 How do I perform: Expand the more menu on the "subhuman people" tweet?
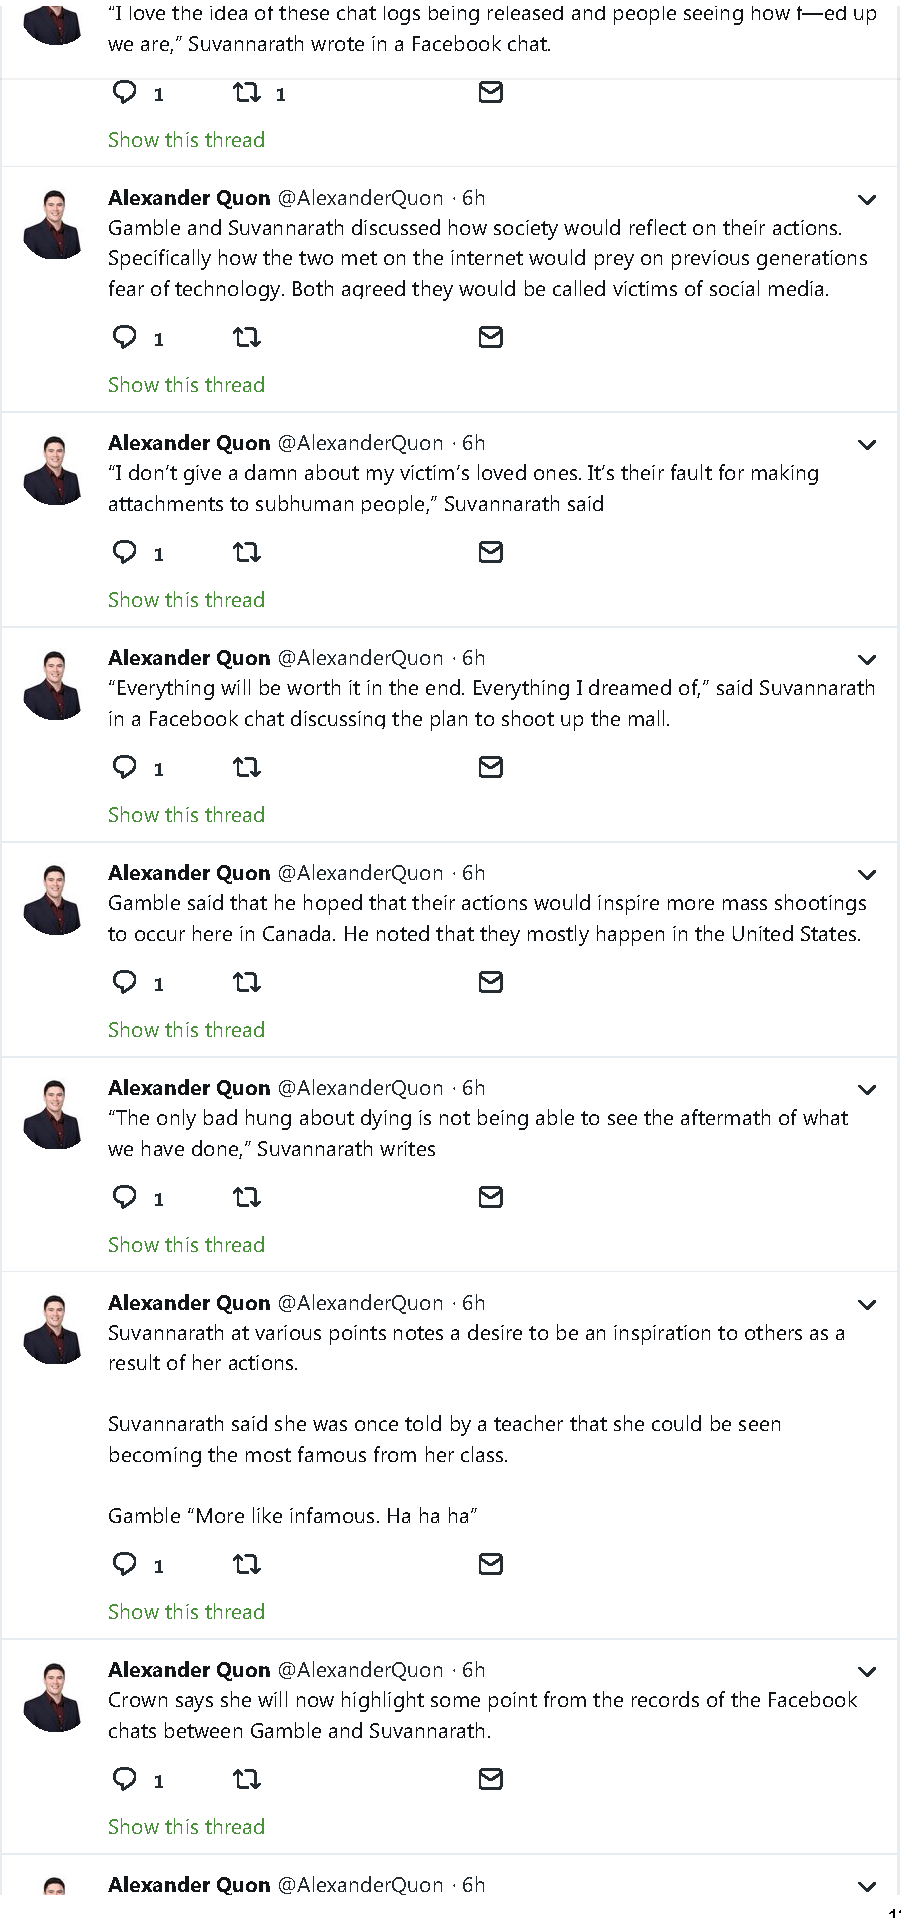pos(867,445)
